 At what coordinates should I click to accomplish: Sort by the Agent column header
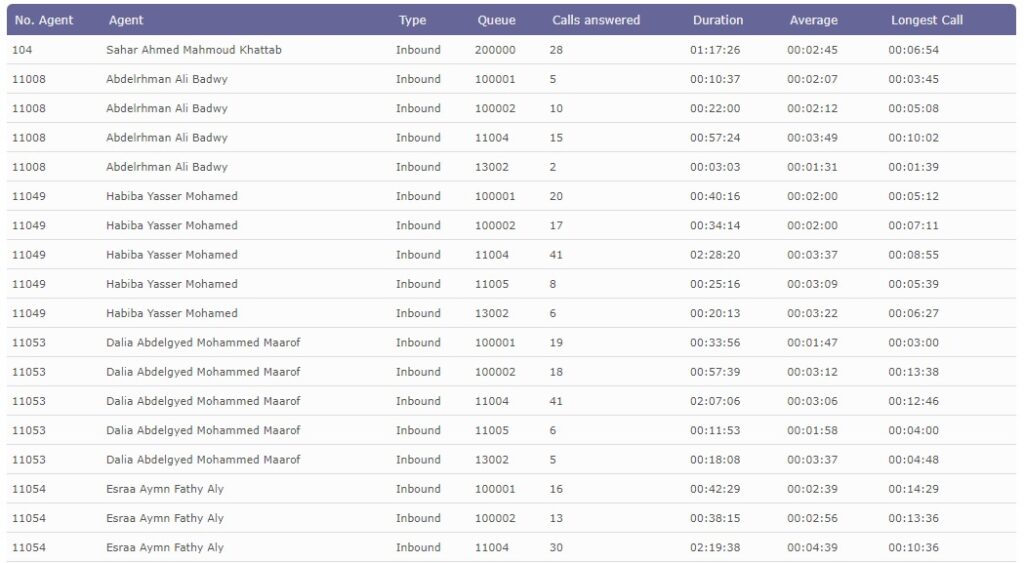click(126, 20)
